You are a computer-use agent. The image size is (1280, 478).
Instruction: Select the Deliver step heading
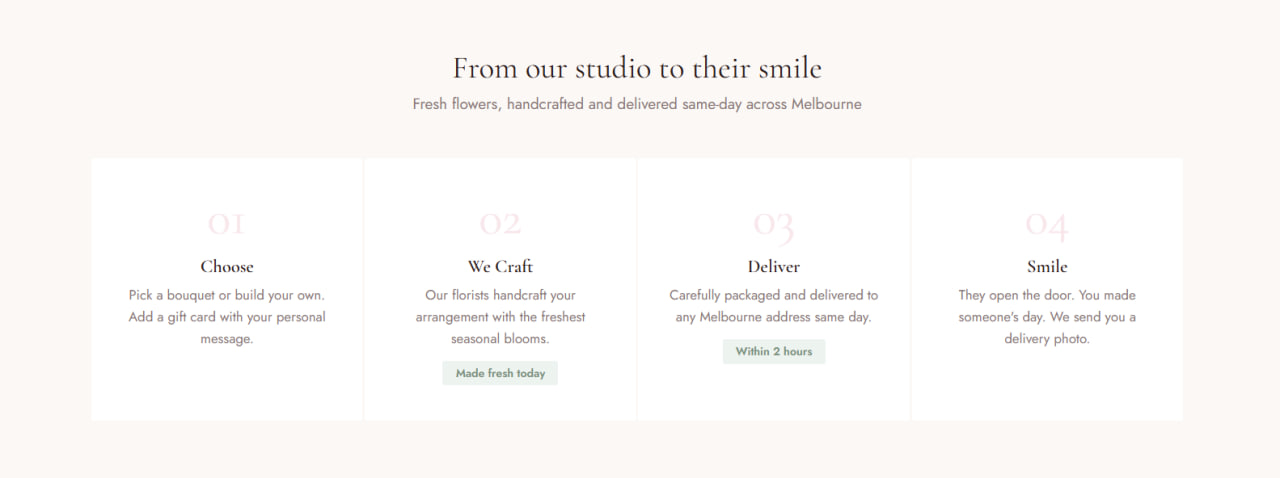pos(774,266)
